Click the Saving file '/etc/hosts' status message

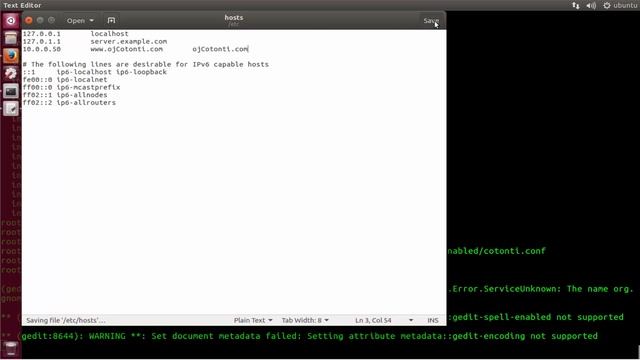(66, 320)
